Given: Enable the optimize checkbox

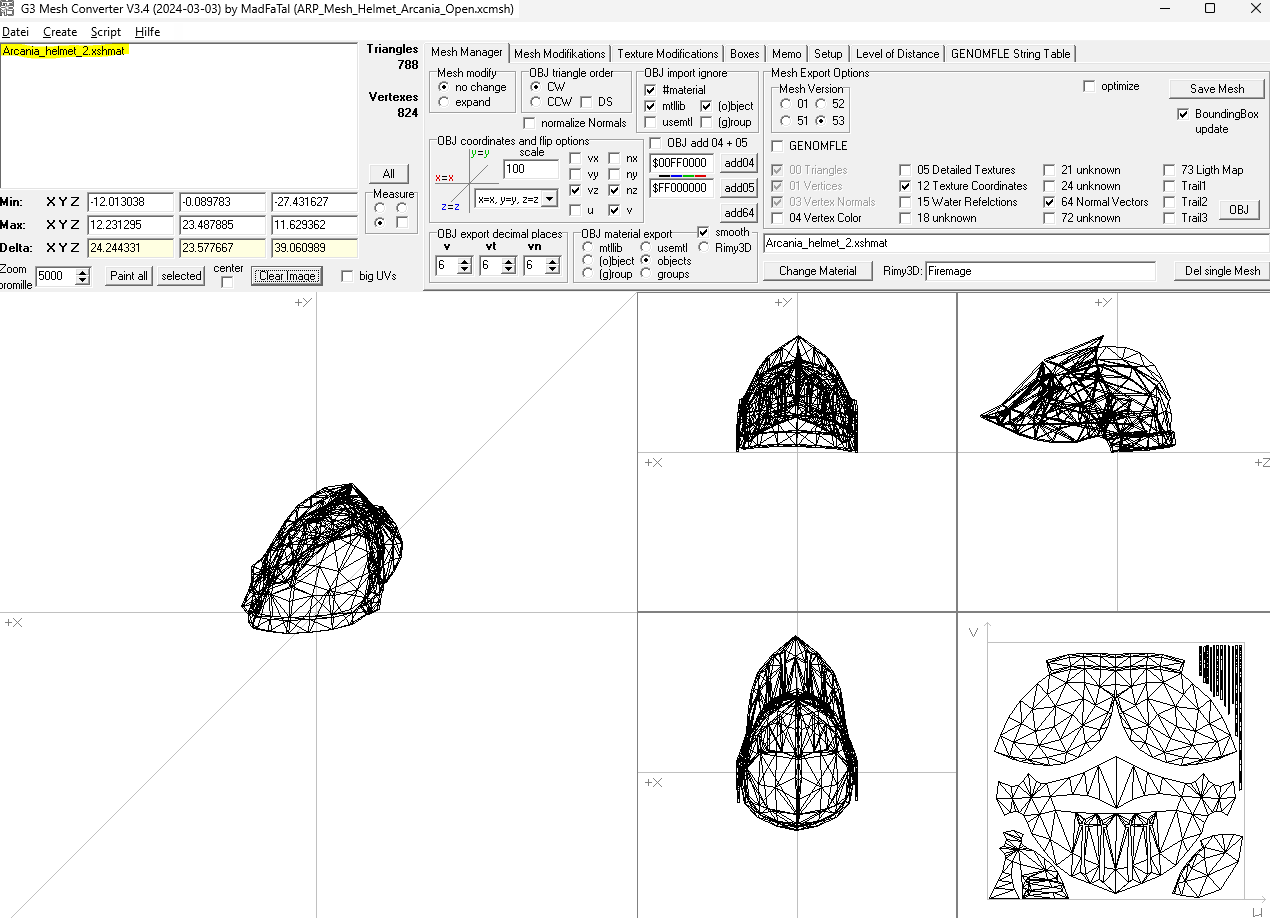Looking at the screenshot, I should [x=1089, y=86].
